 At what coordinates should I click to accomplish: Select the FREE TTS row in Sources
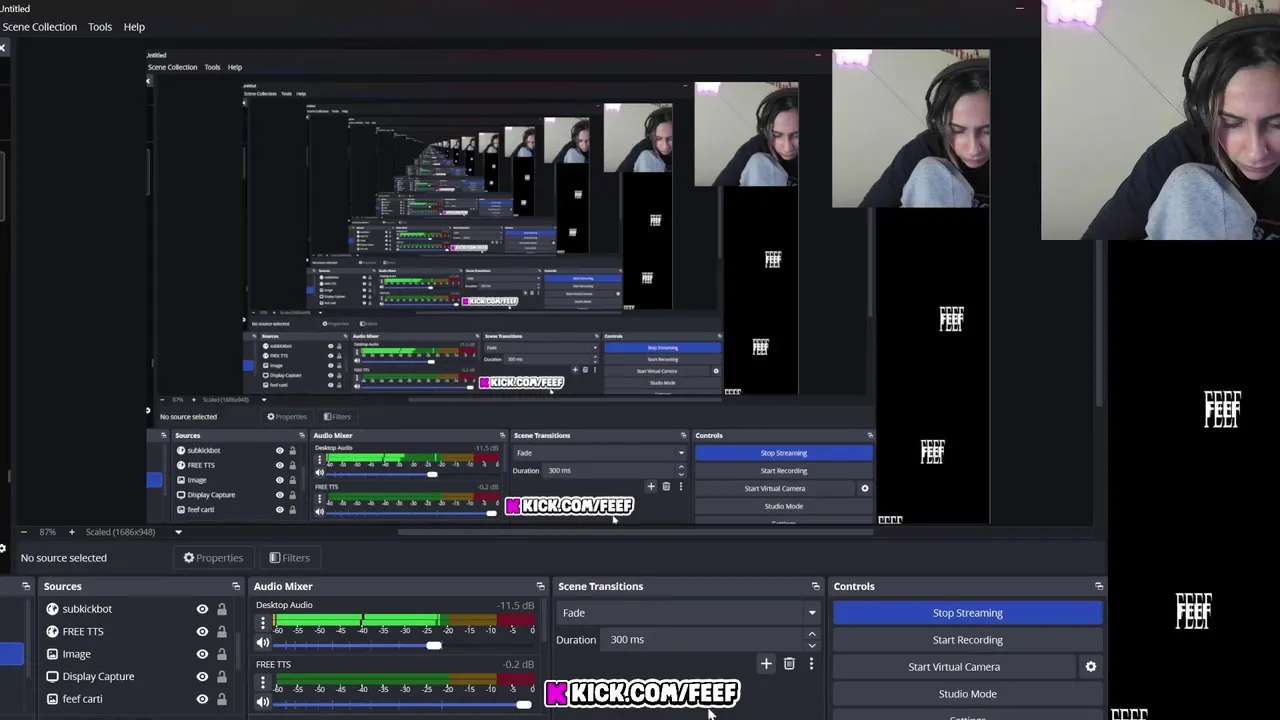135,631
